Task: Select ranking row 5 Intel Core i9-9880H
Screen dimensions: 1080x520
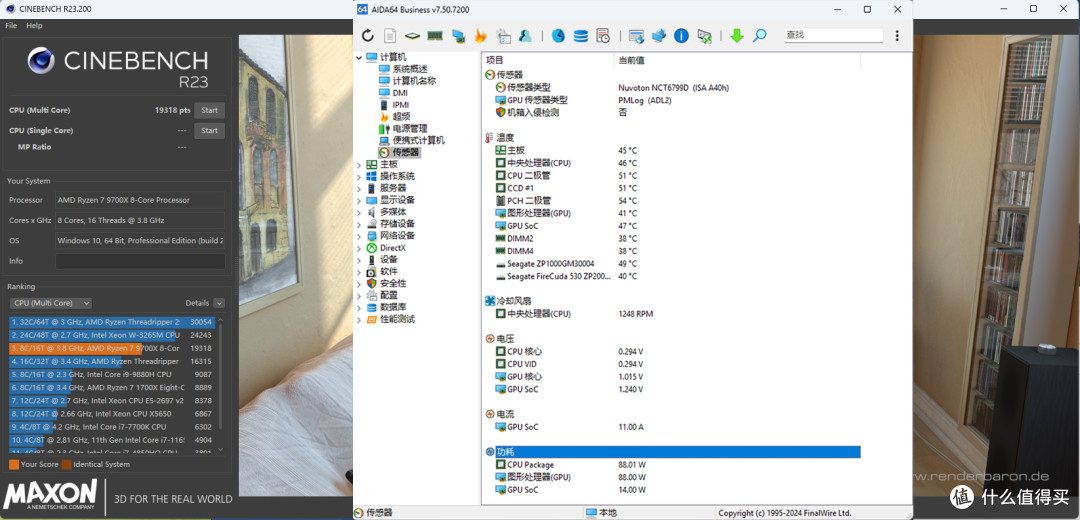Action: [112, 375]
